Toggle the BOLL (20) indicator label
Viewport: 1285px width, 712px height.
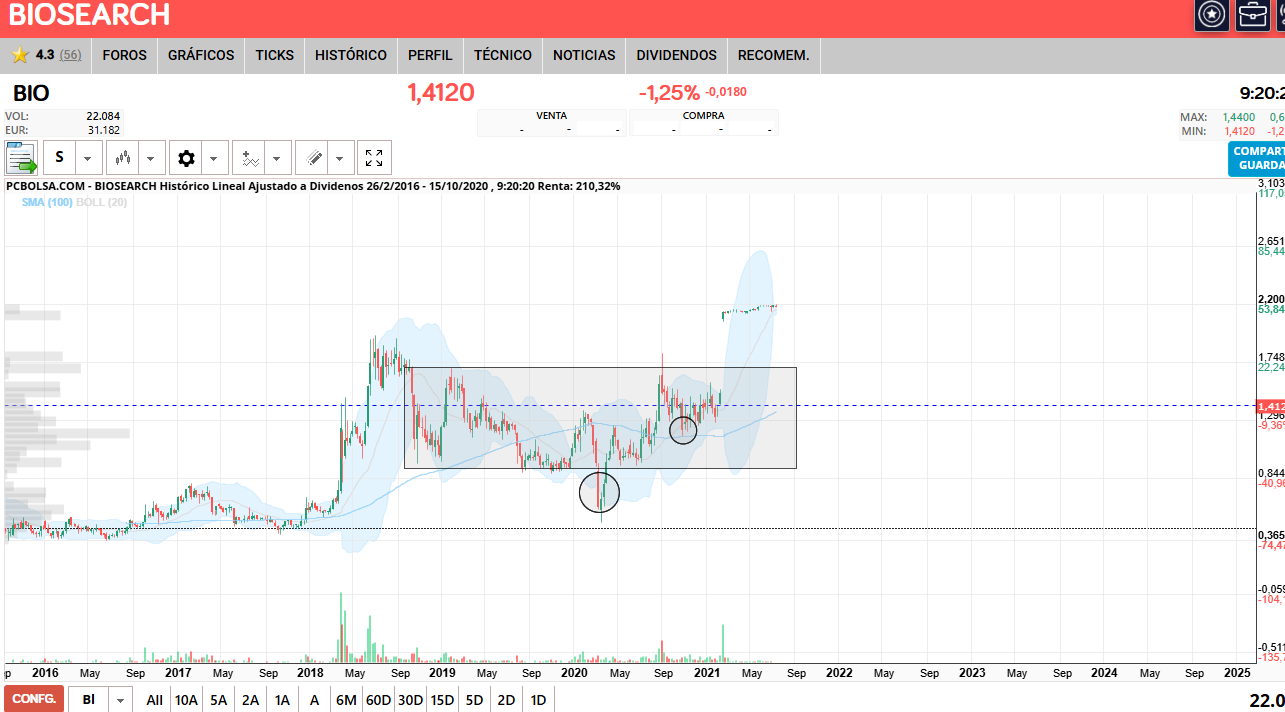pos(101,202)
